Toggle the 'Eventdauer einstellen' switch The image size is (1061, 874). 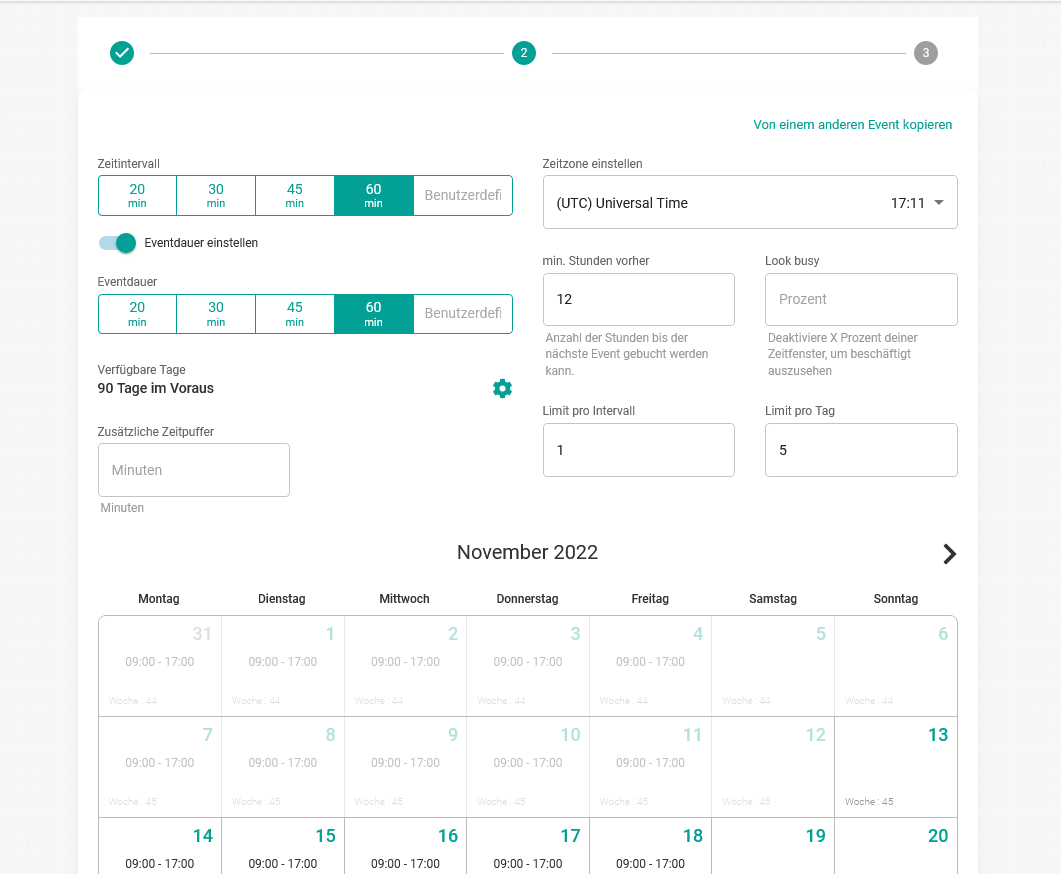tap(118, 243)
